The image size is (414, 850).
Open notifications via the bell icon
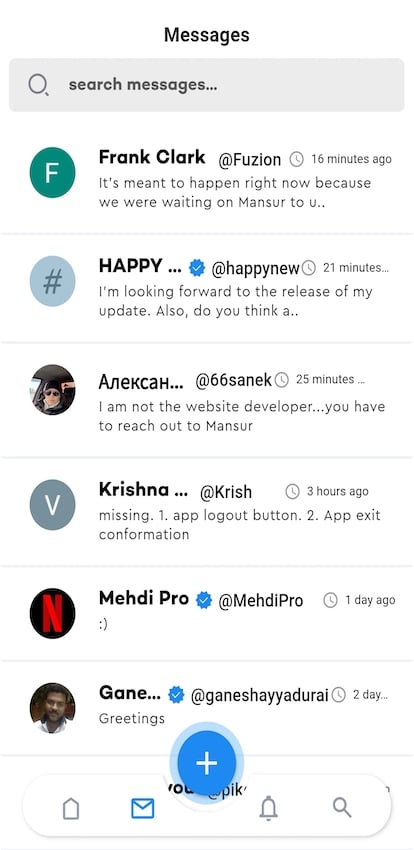pos(268,809)
